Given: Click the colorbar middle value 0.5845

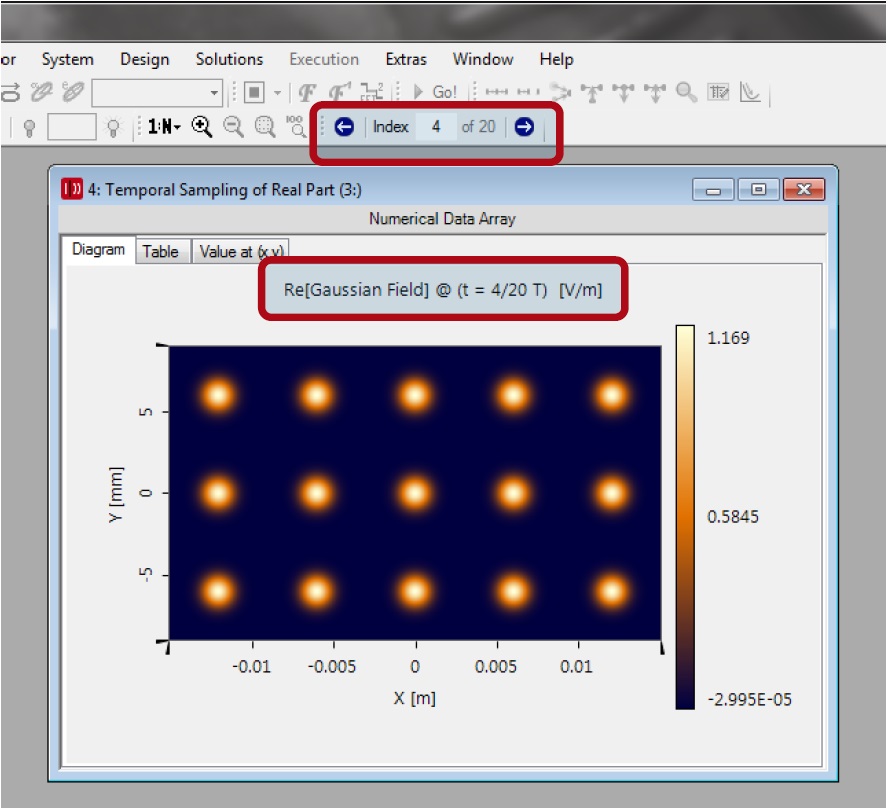Looking at the screenshot, I should coord(733,517).
